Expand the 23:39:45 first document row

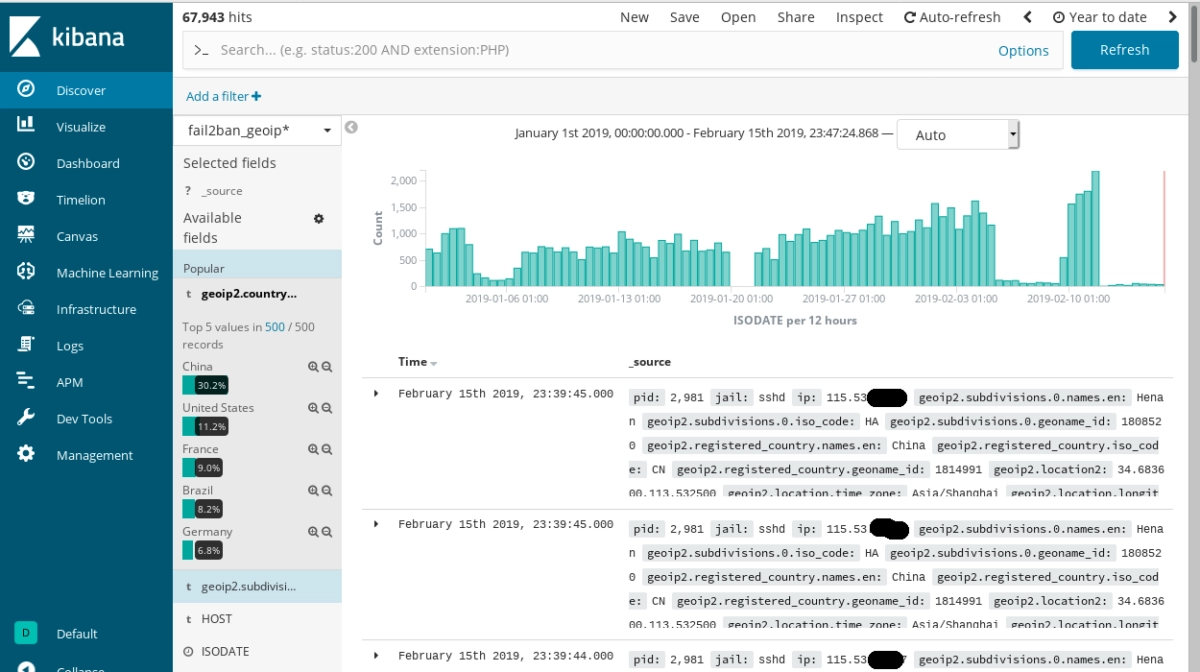376,394
